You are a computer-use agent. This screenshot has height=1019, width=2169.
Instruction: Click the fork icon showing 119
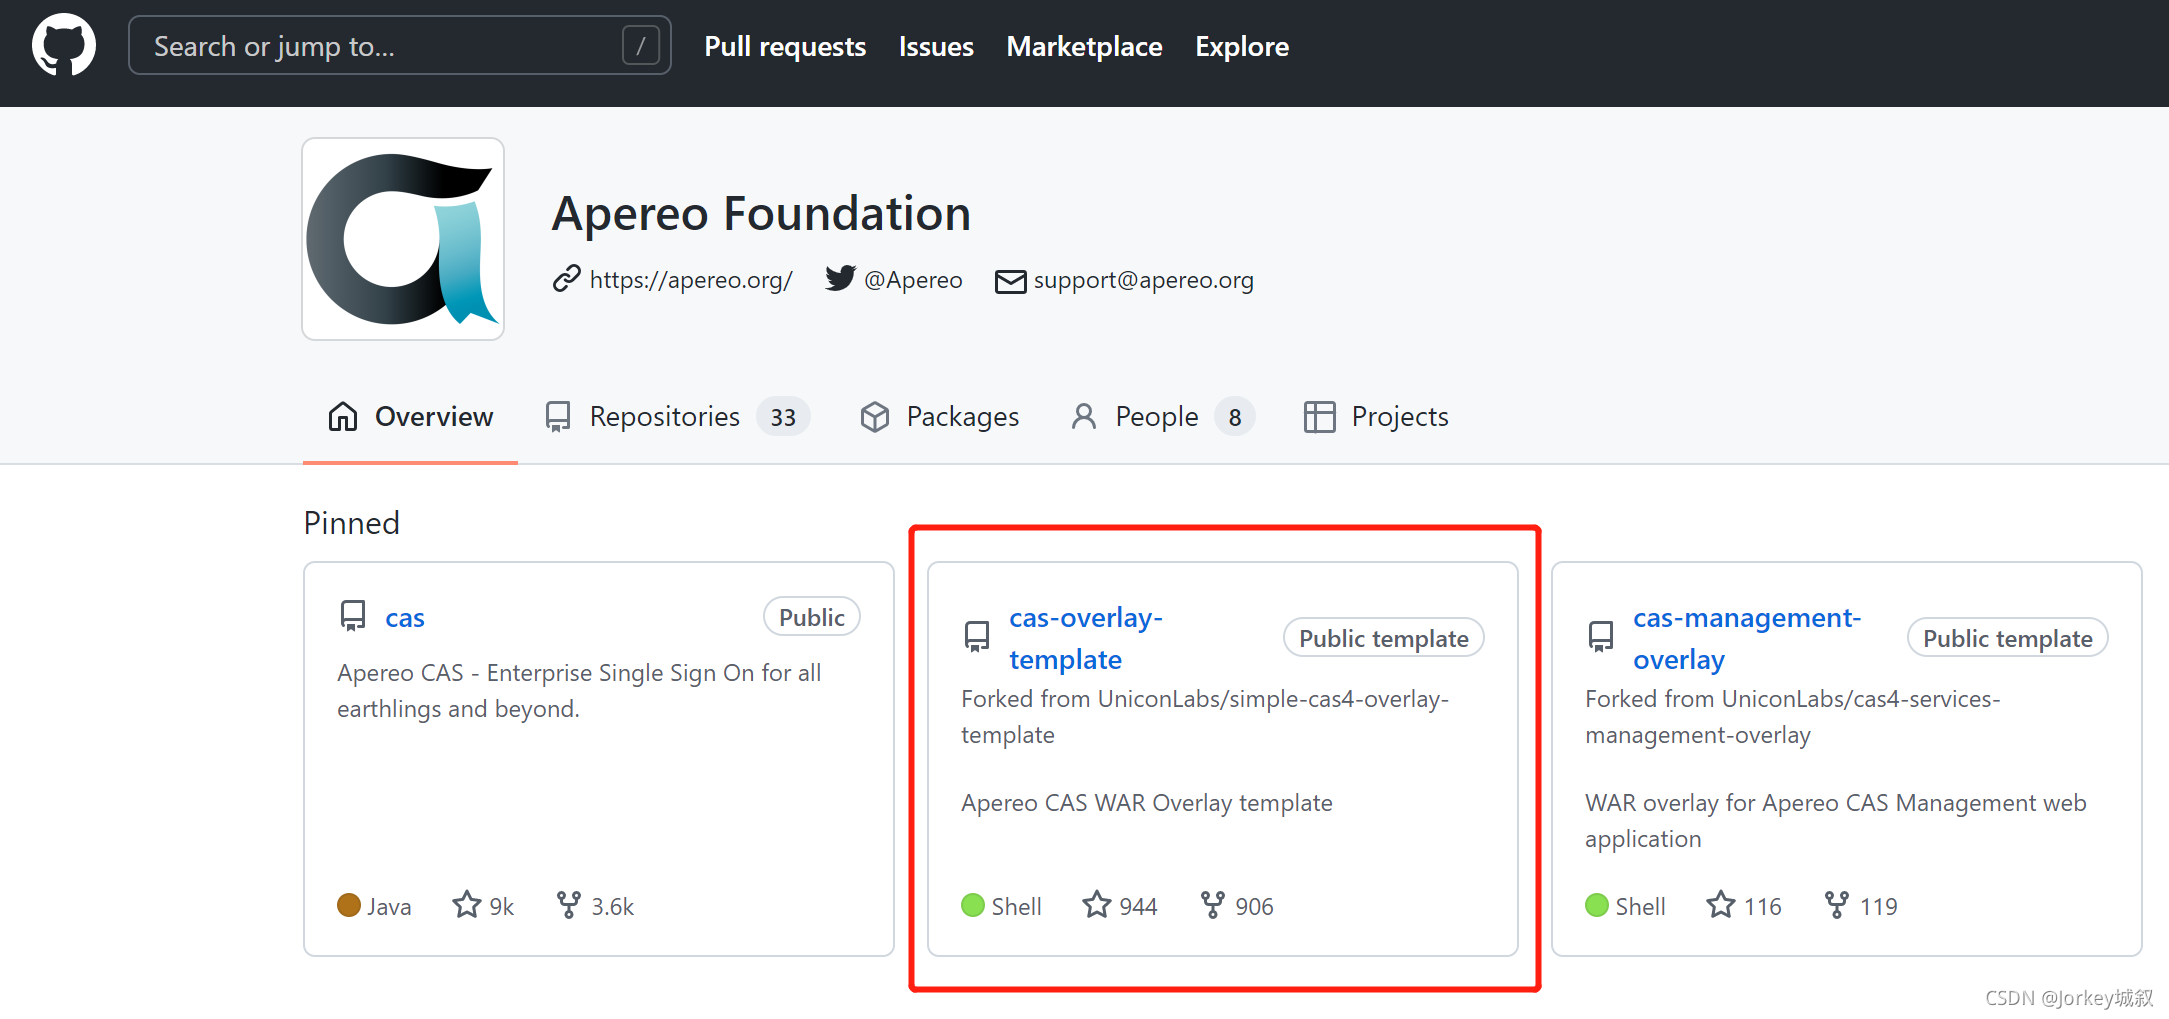click(1837, 905)
